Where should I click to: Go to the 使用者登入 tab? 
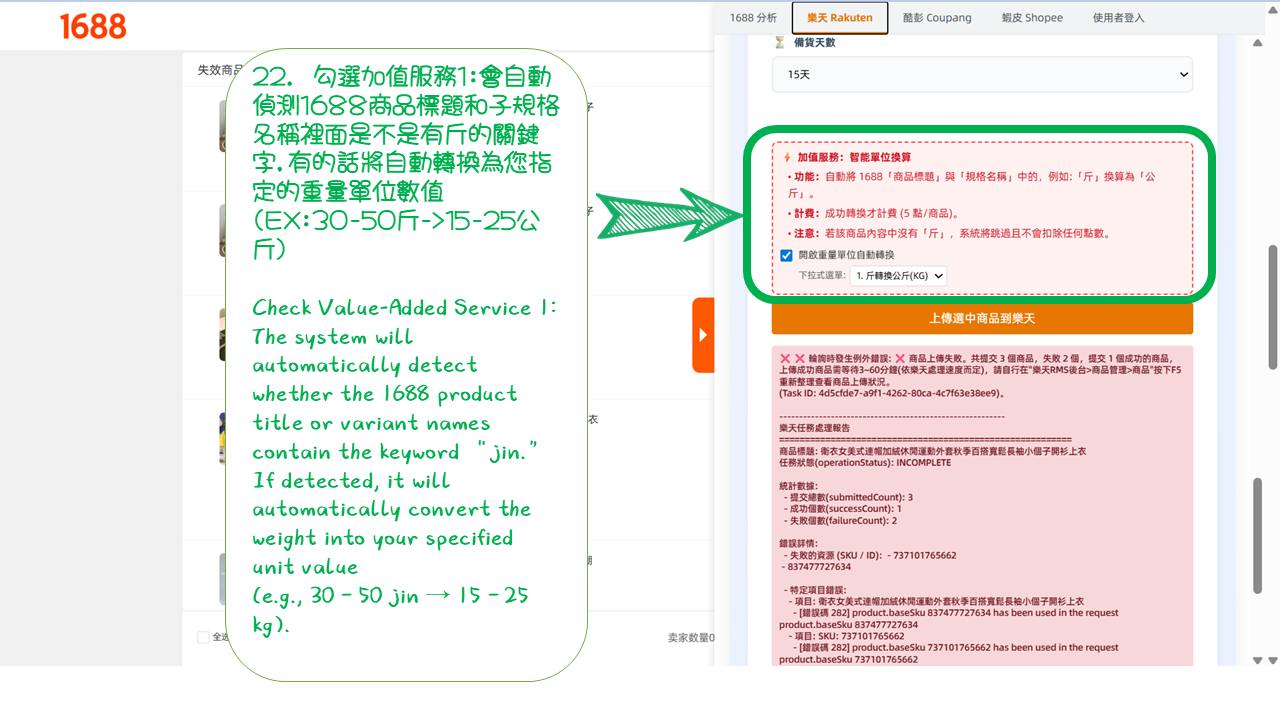click(1118, 18)
